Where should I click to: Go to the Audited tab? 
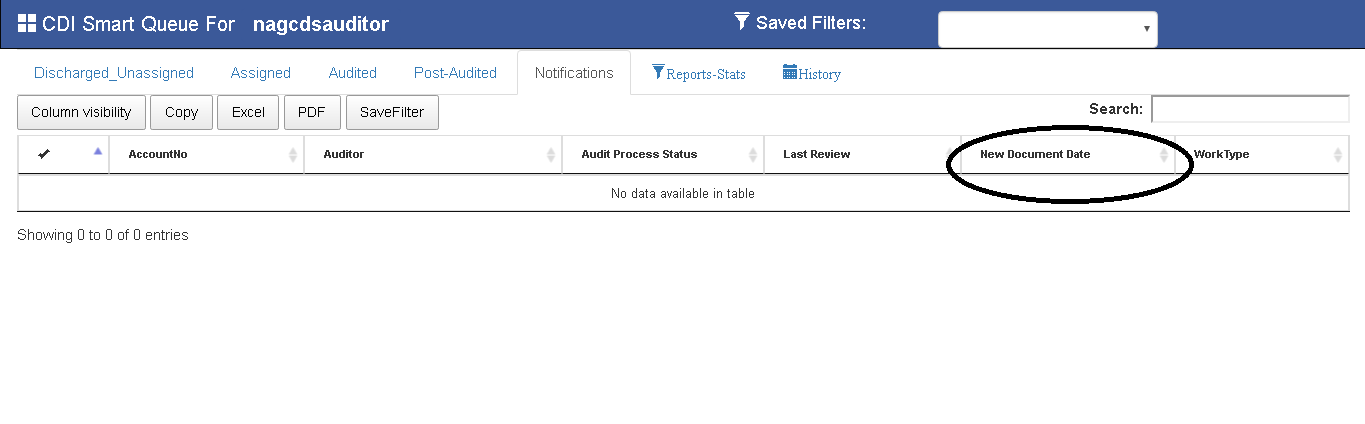[352, 73]
